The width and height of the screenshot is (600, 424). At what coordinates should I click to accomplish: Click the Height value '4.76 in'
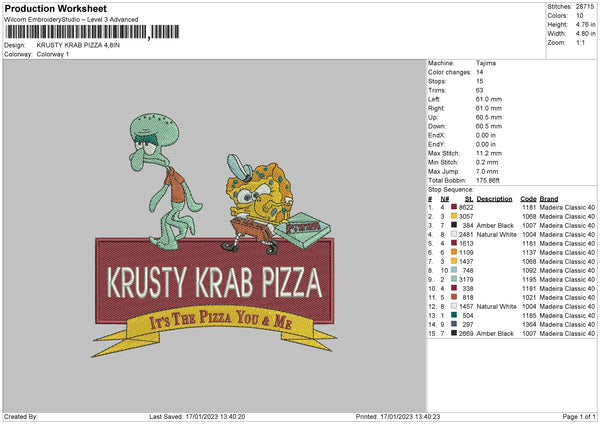click(585, 24)
